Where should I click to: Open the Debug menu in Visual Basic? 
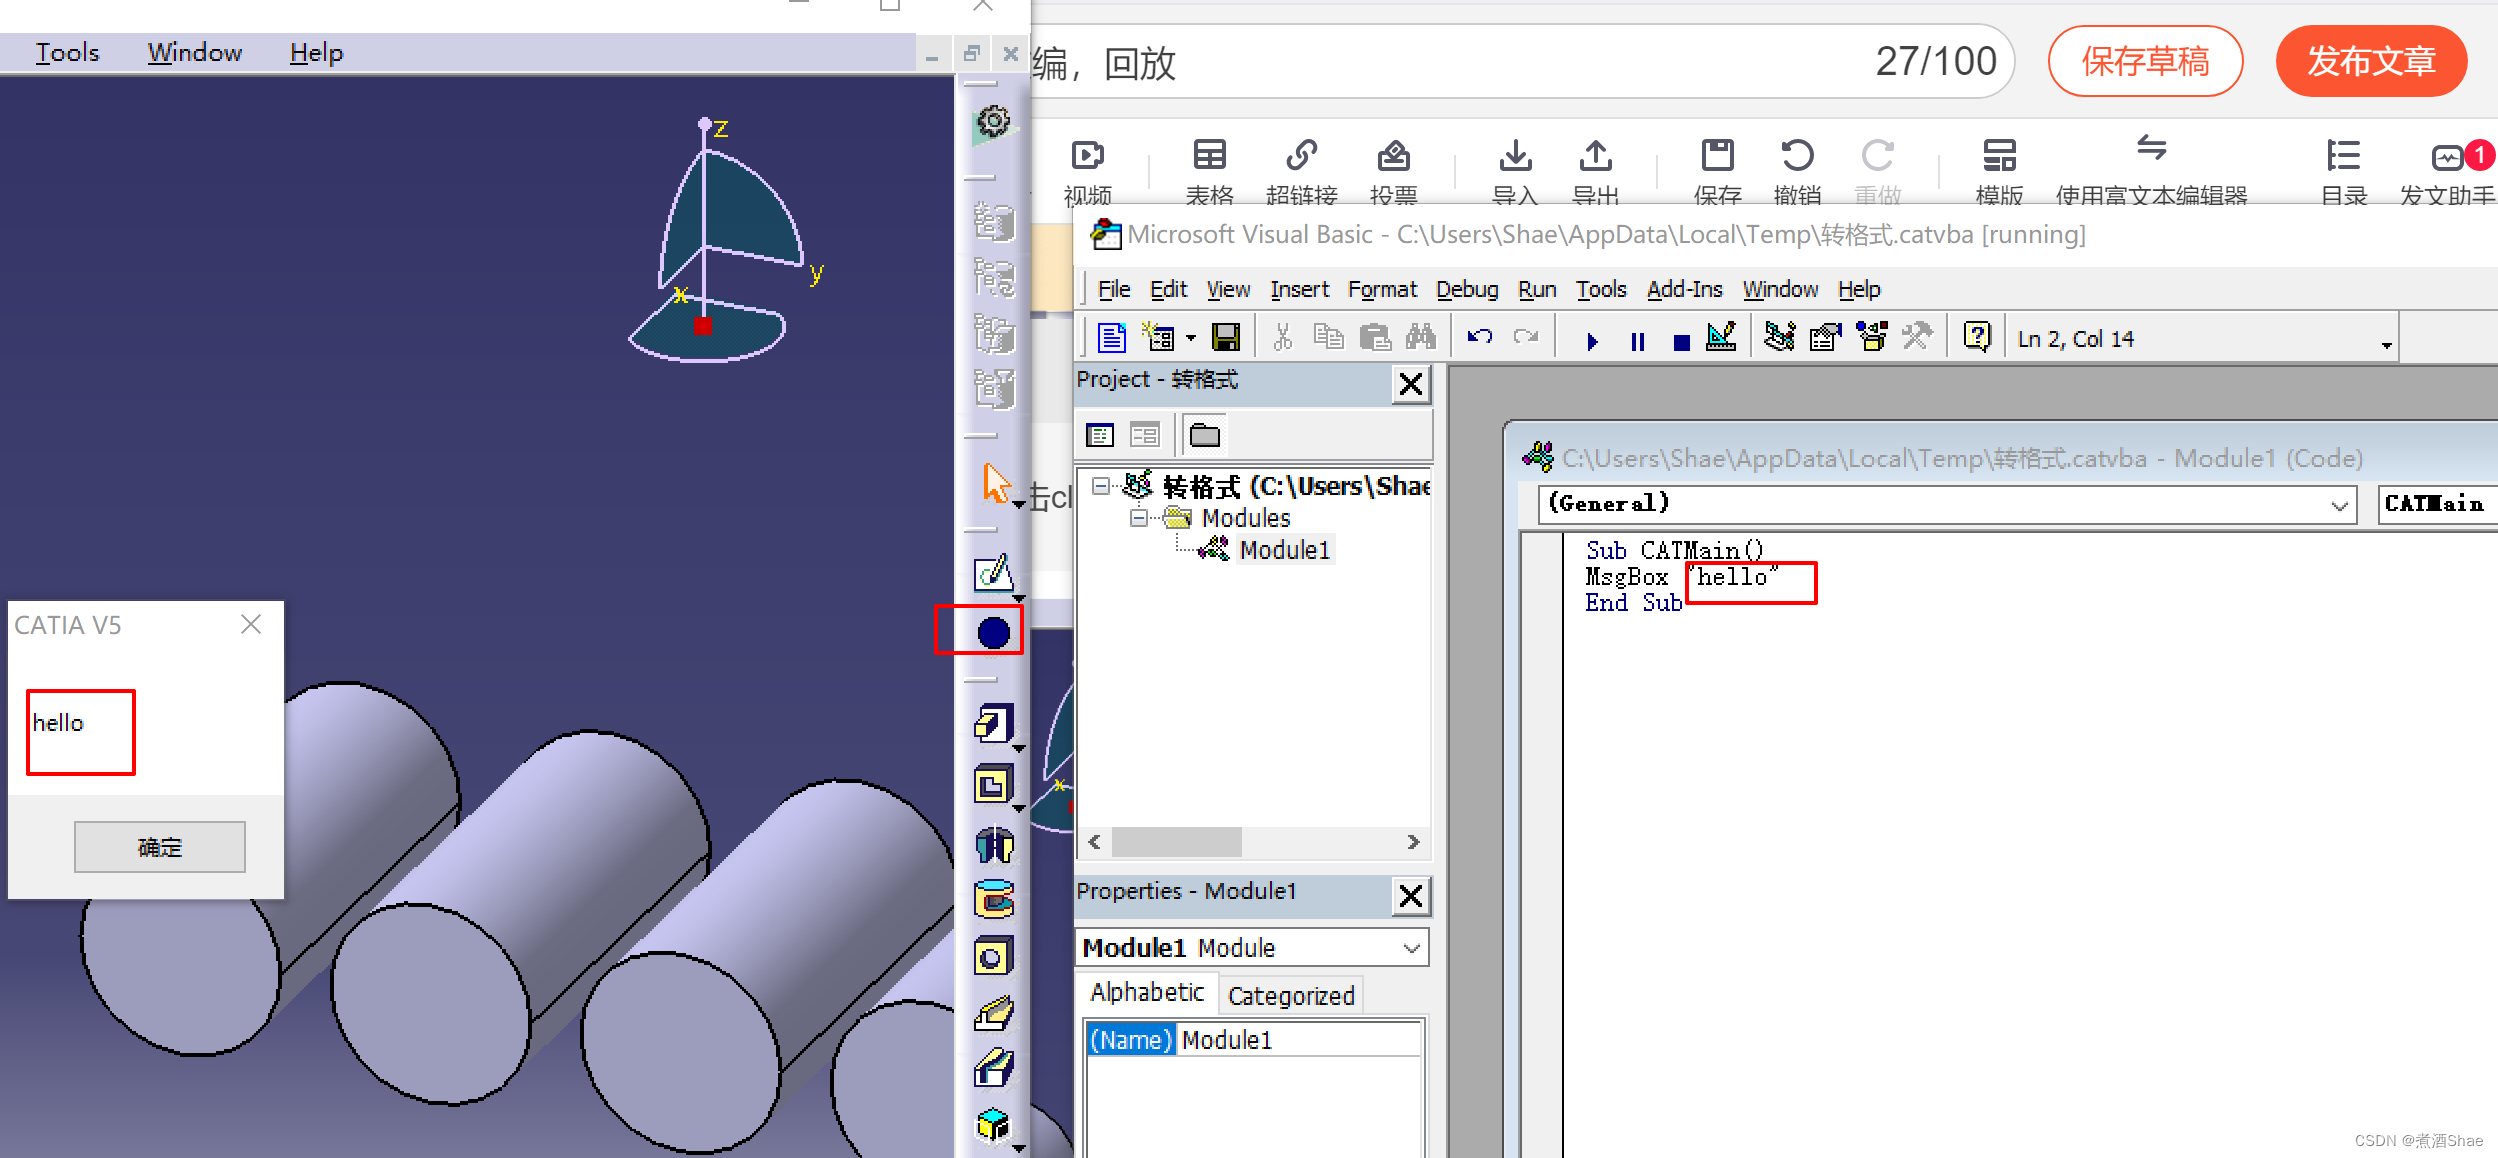1467,290
